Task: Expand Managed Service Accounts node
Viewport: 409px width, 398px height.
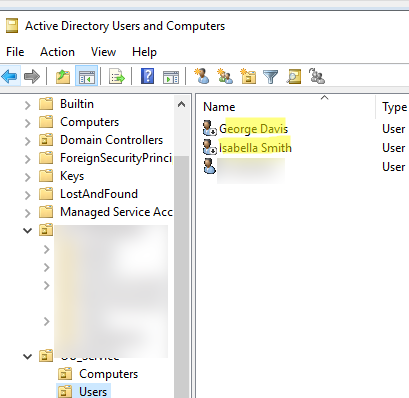Action: [28, 213]
